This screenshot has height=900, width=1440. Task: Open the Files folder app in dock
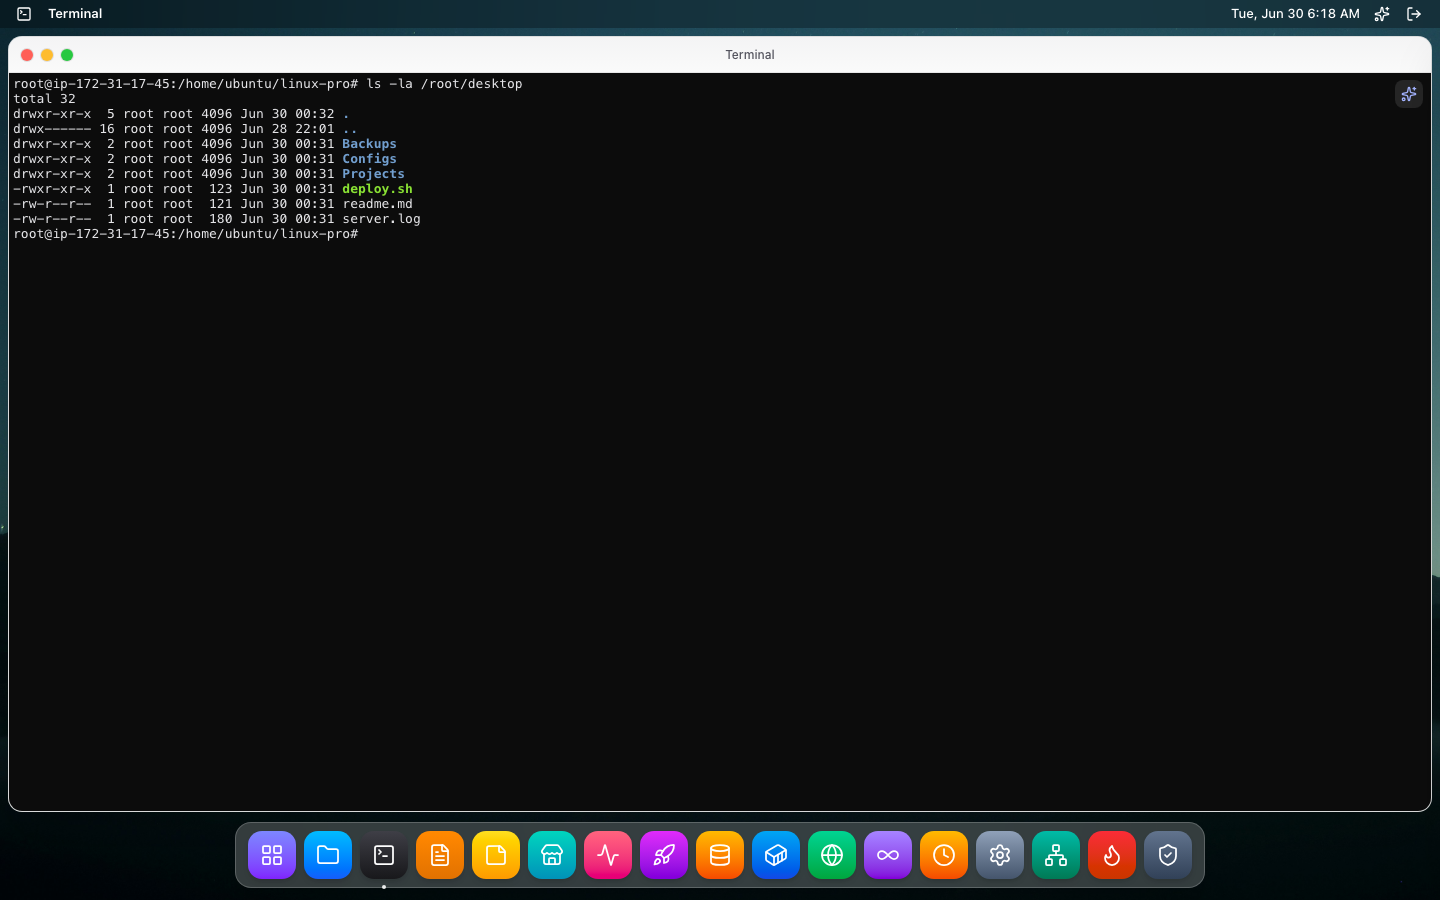pos(328,855)
